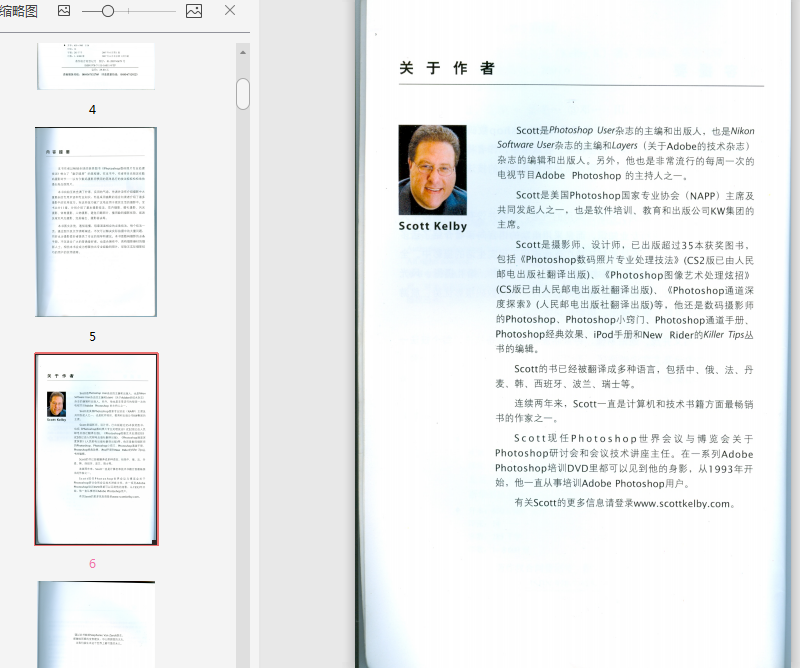800x668 pixels.
Task: Click the 'Scott Kelby' caption under photo
Action: [433, 226]
